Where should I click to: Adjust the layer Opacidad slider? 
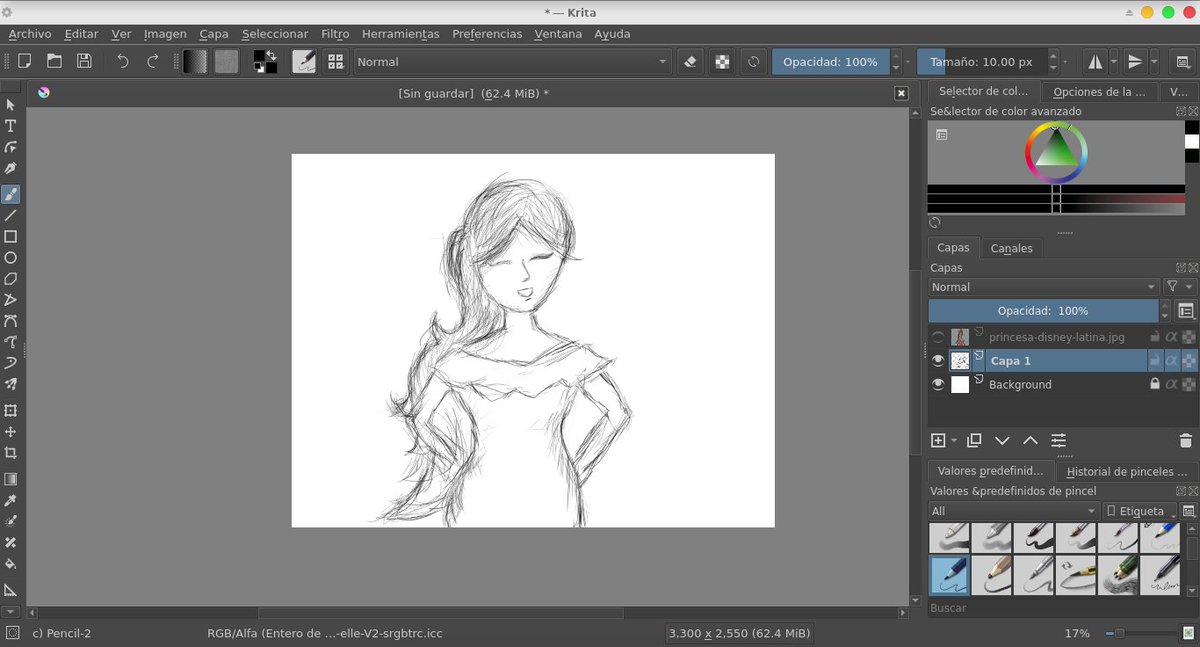(x=1043, y=311)
